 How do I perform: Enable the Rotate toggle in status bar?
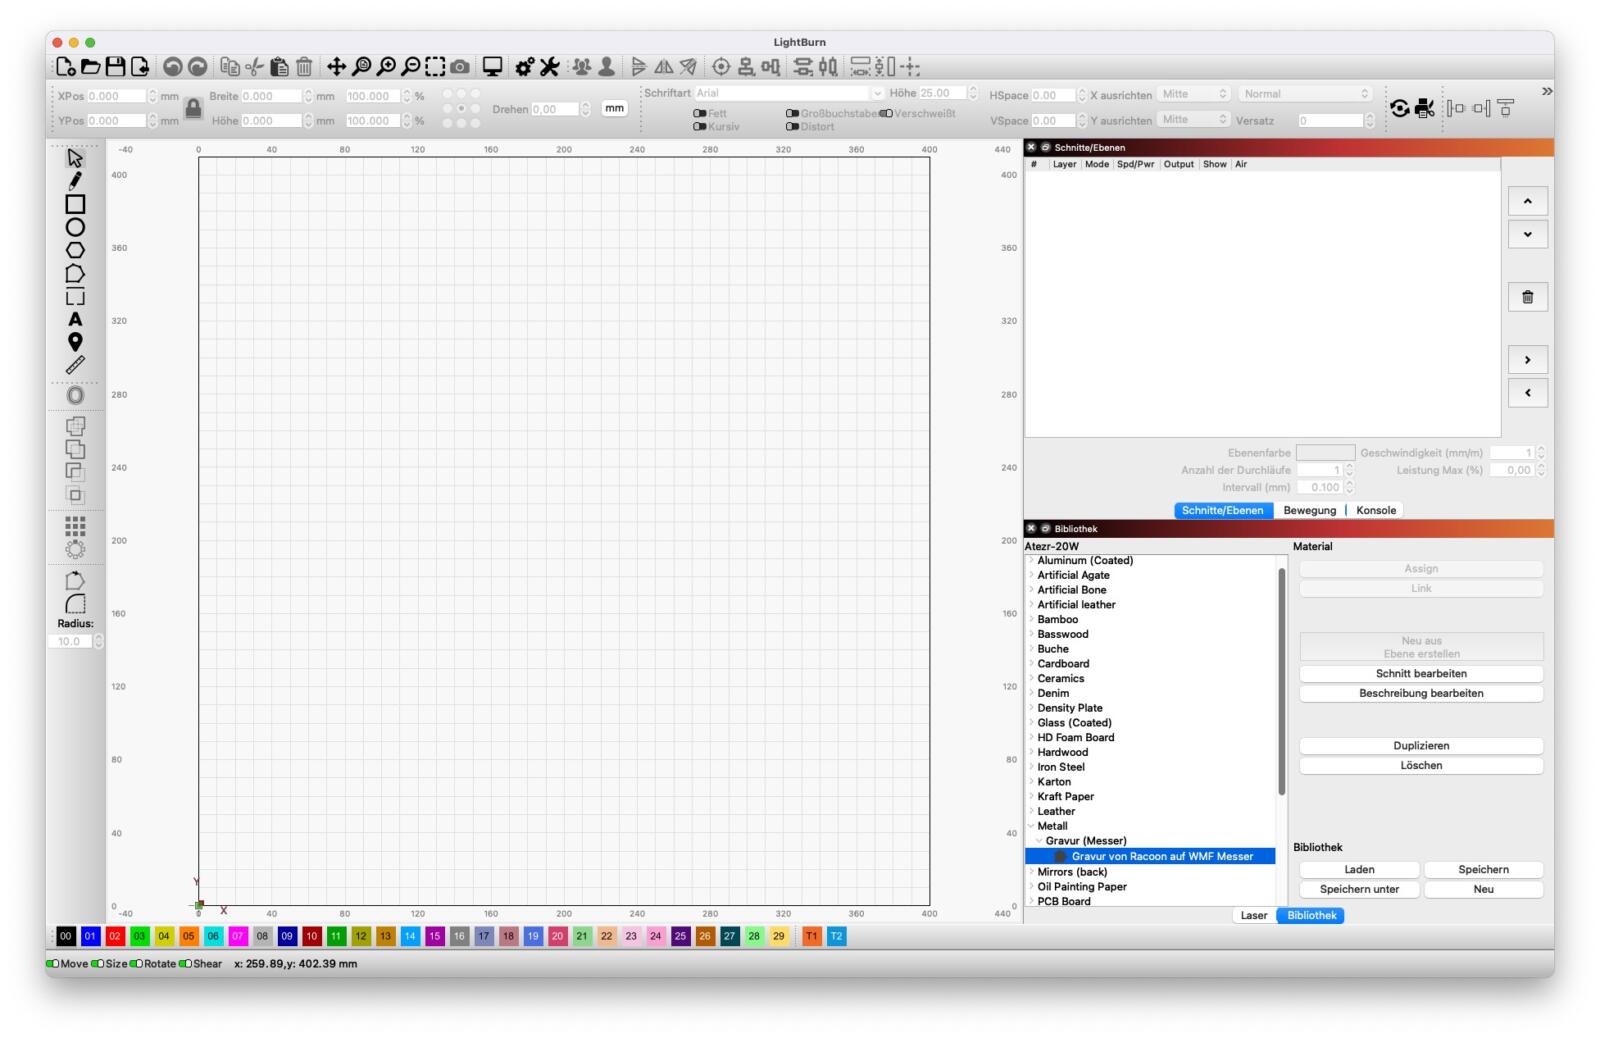click(137, 964)
